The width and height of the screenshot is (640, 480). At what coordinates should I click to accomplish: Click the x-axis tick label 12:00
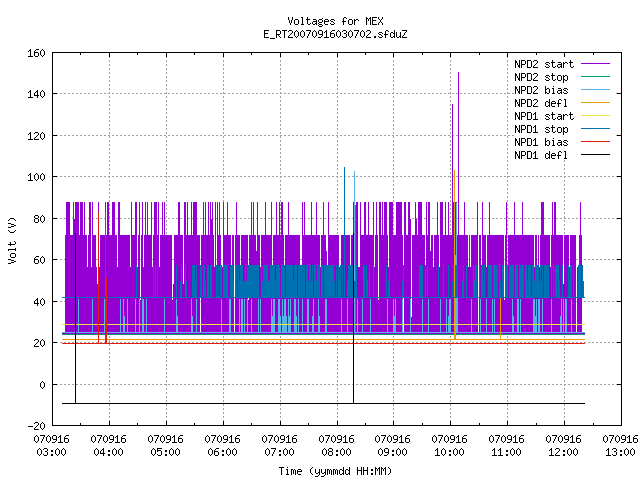(563, 452)
